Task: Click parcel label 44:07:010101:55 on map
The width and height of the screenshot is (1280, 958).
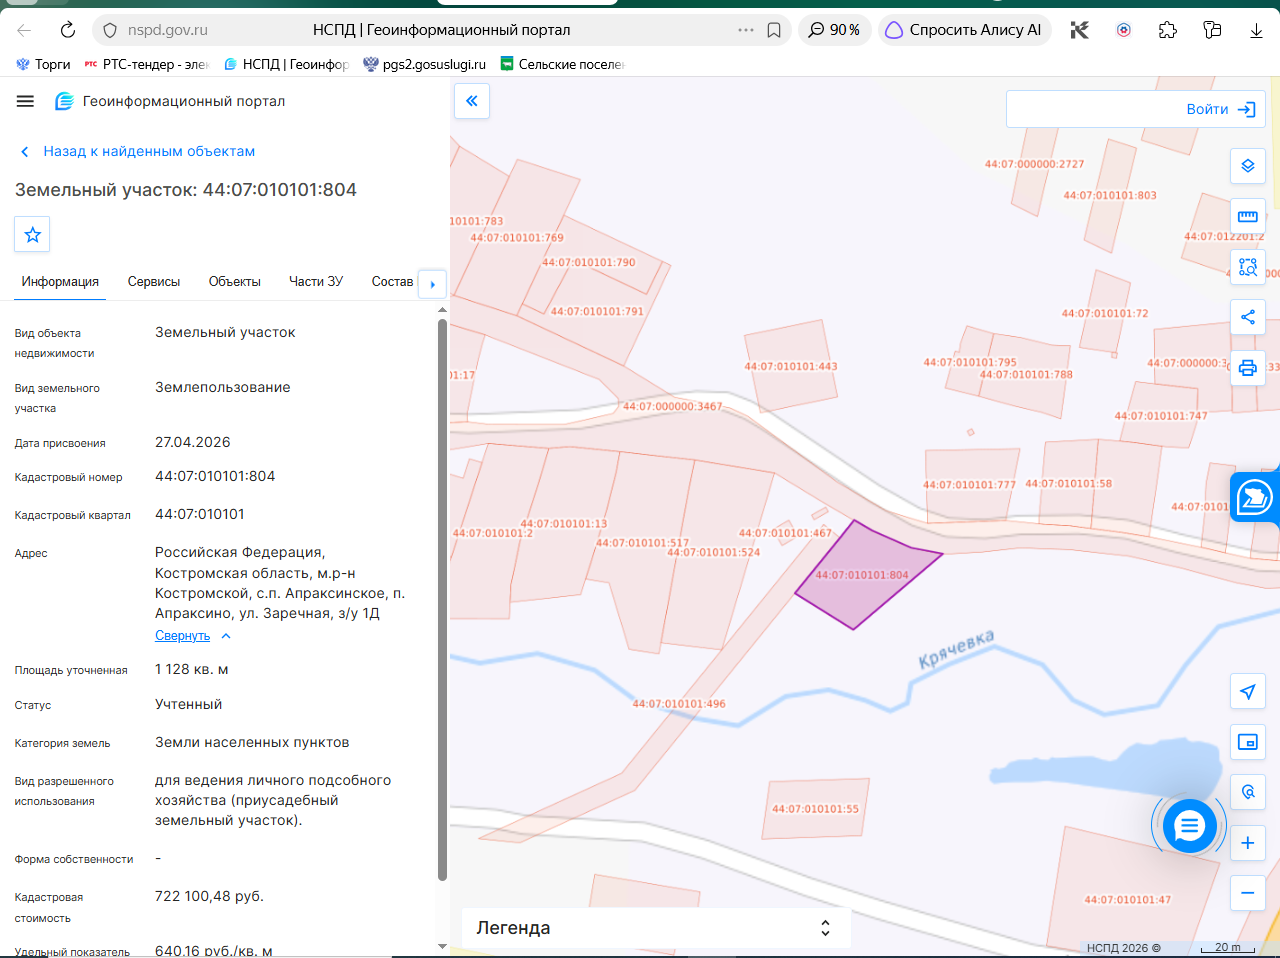Action: (x=815, y=809)
